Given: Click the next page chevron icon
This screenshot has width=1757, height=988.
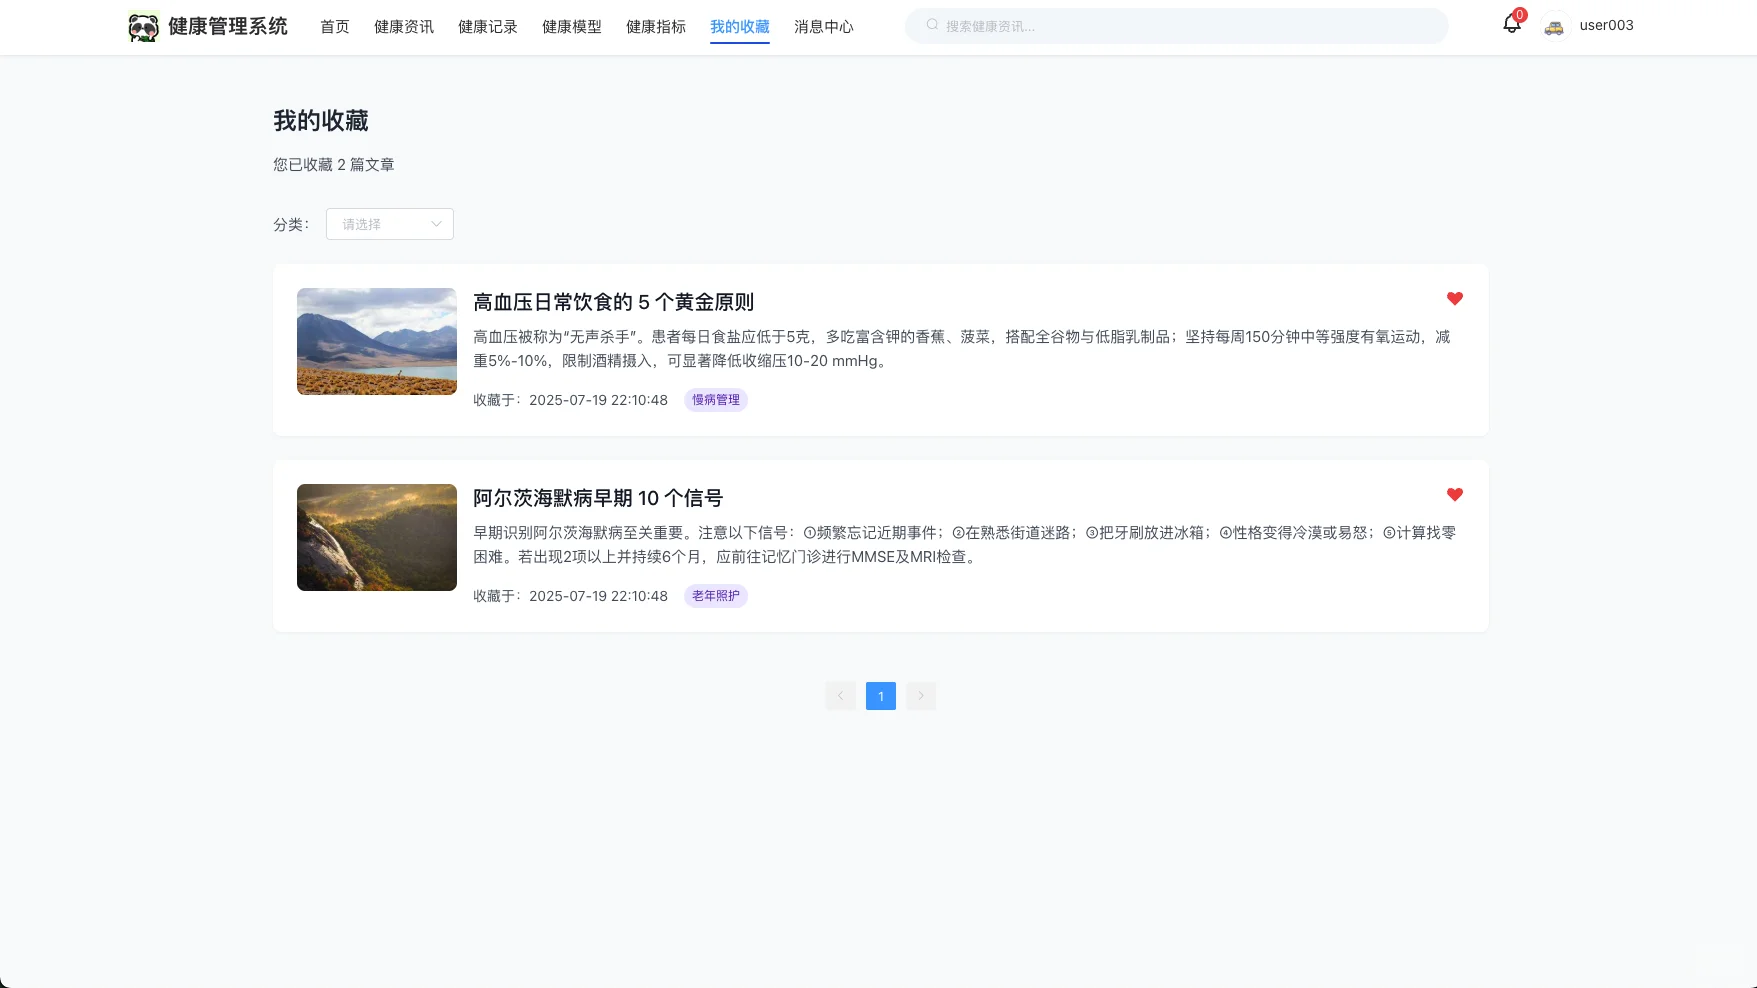Looking at the screenshot, I should [x=920, y=695].
